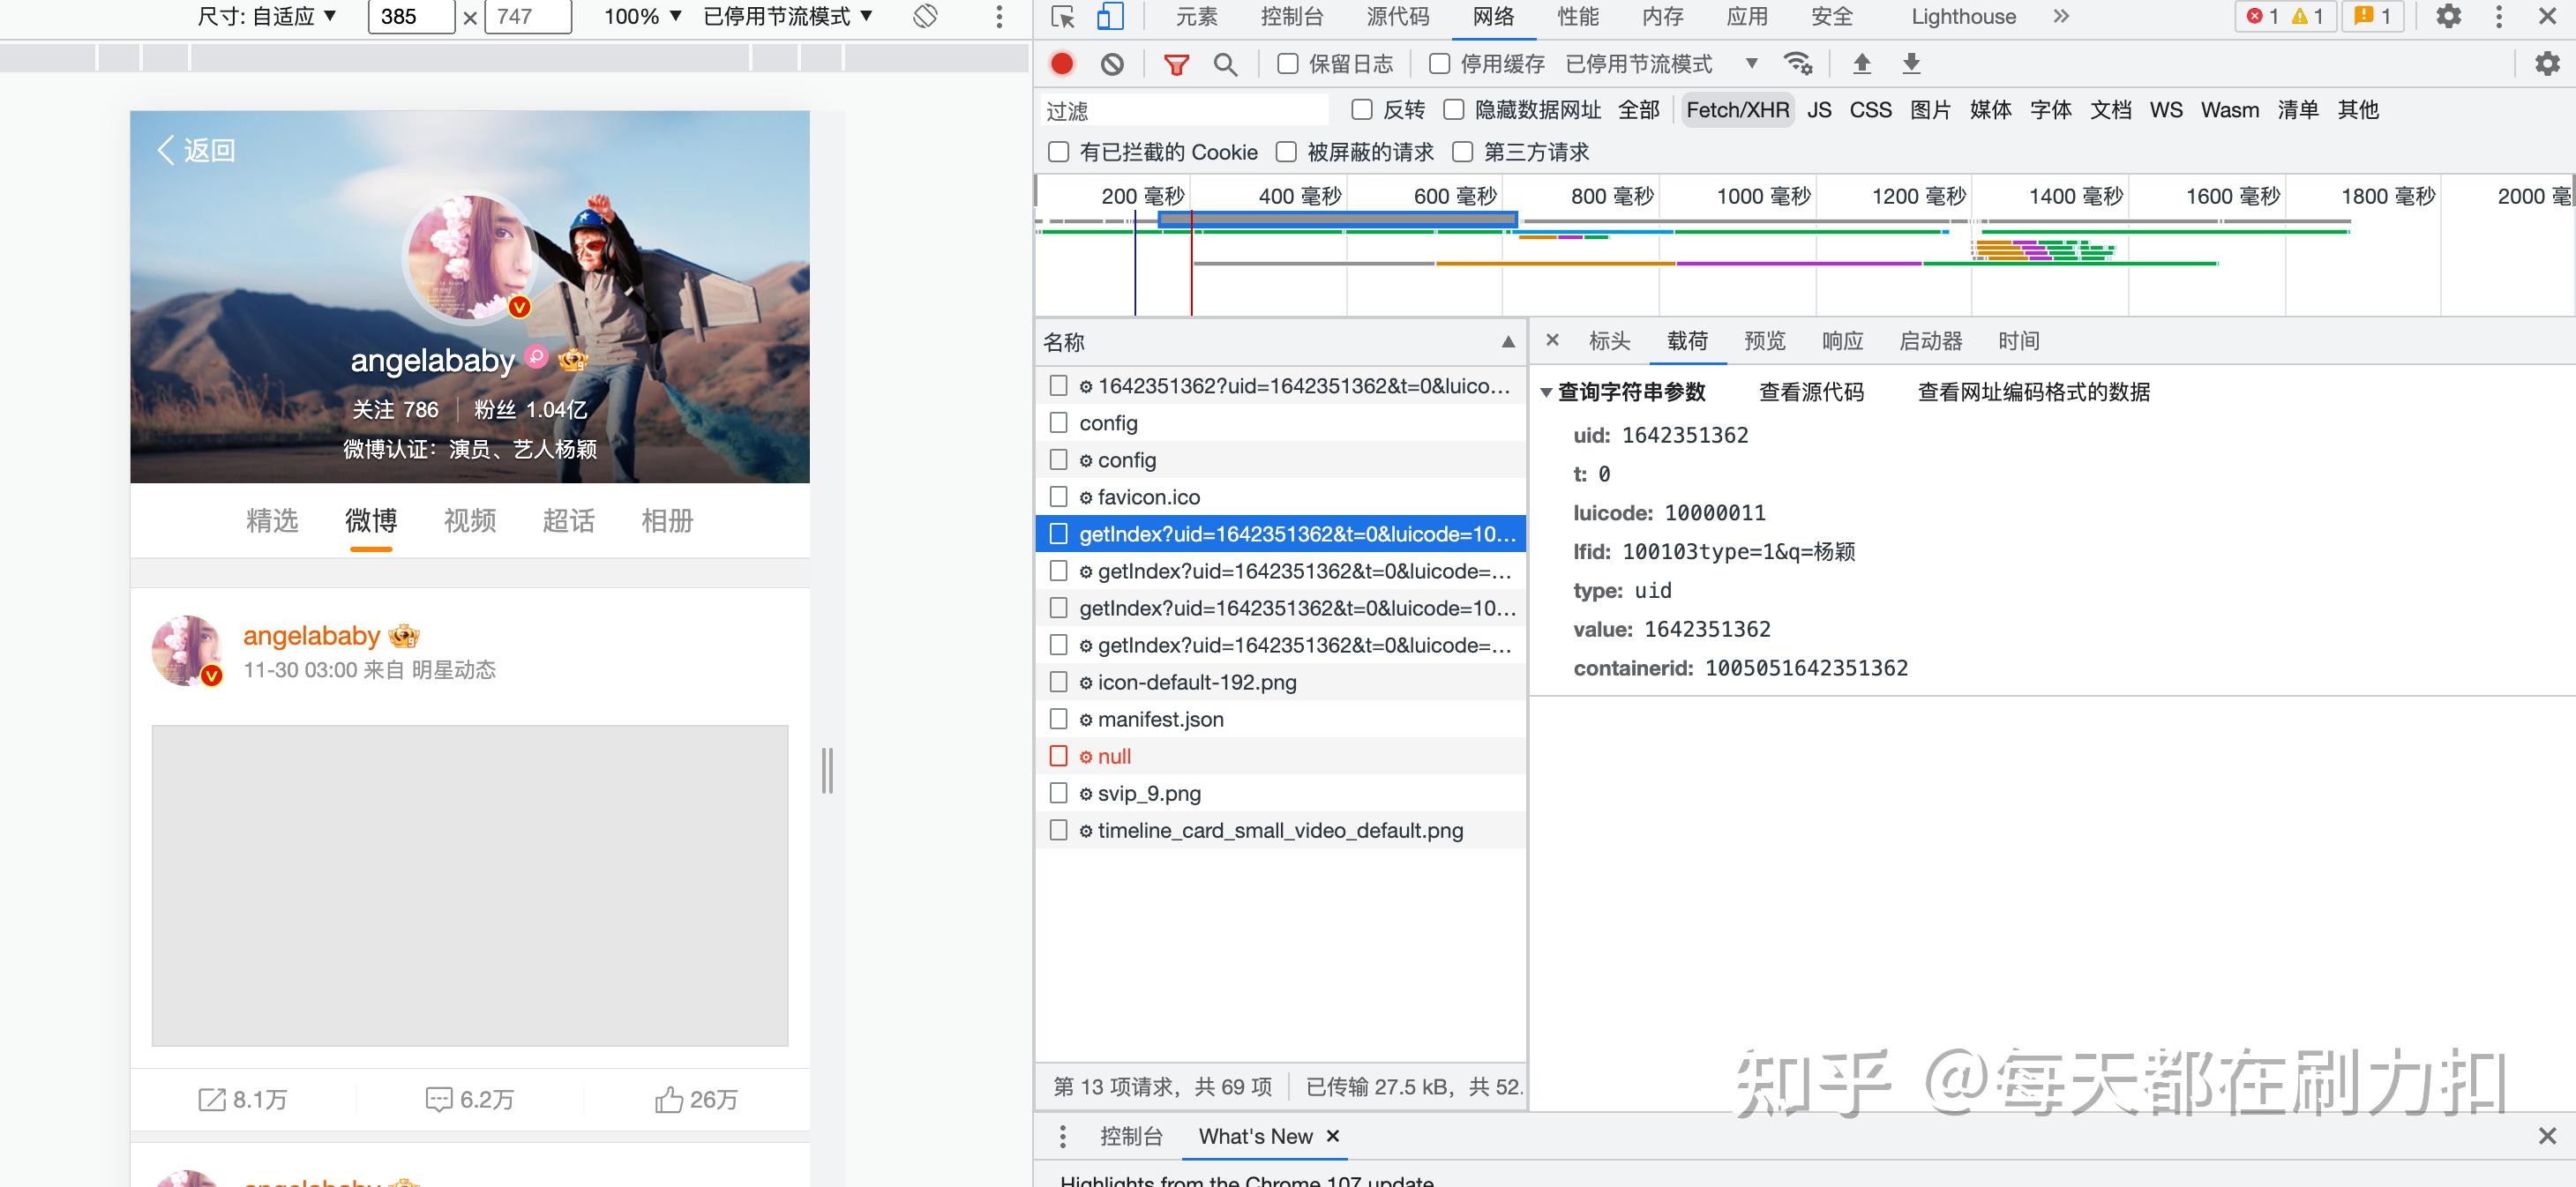The image size is (2576, 1187).
Task: Open the 预览 details tab
Action: click(1764, 341)
